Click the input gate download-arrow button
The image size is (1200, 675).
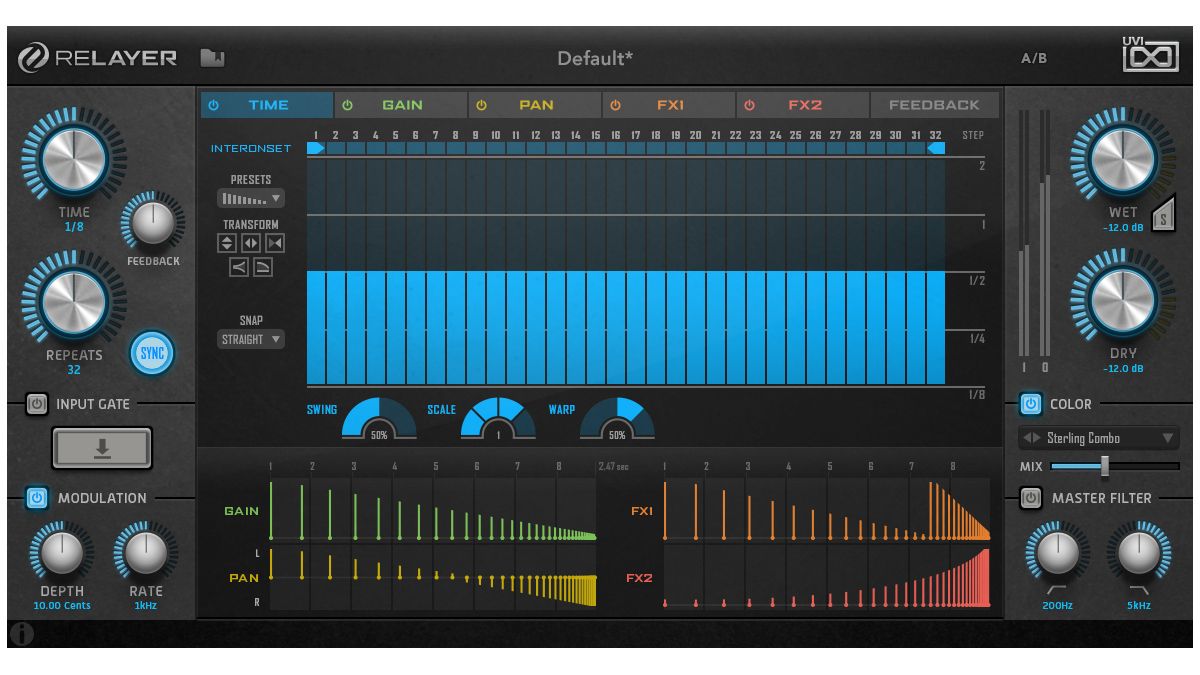102,448
